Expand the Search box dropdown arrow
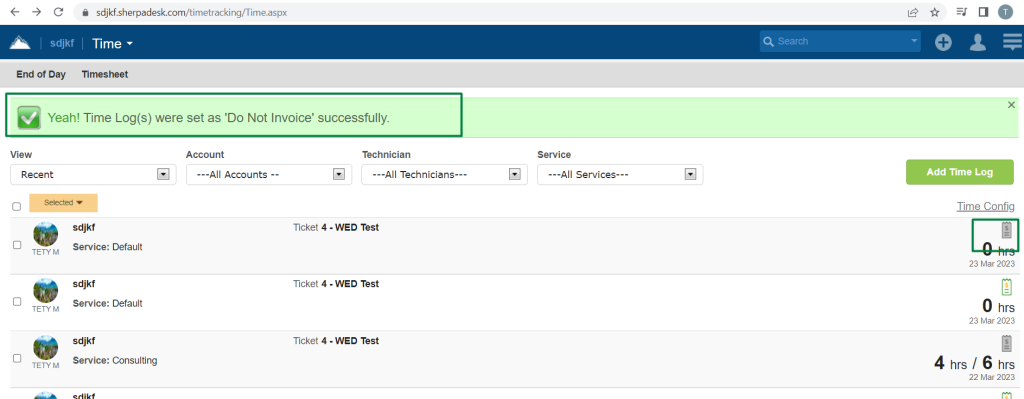This screenshot has height=399, width=1024. click(x=914, y=41)
